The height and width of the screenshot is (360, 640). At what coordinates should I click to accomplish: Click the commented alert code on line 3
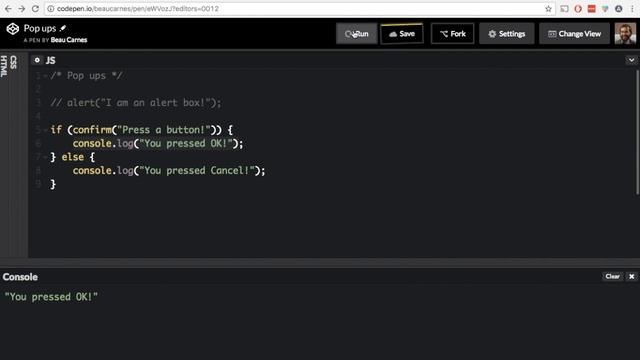[x=136, y=103]
